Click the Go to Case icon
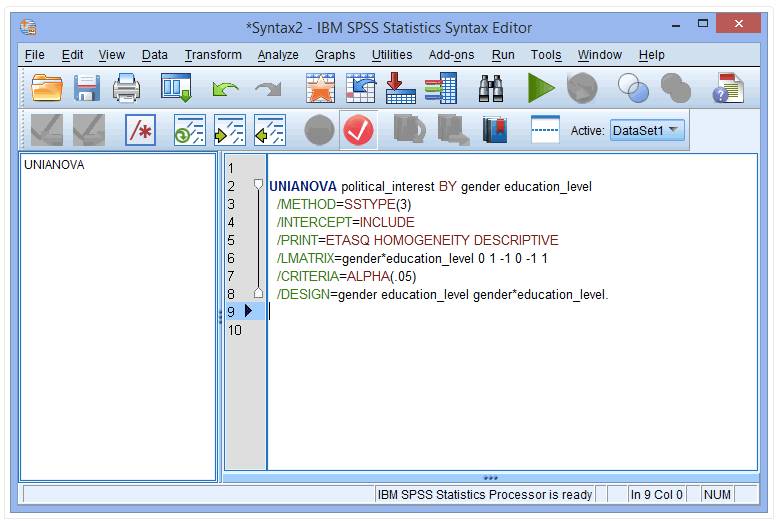Viewport: 776px width, 521px height. (x=360, y=88)
